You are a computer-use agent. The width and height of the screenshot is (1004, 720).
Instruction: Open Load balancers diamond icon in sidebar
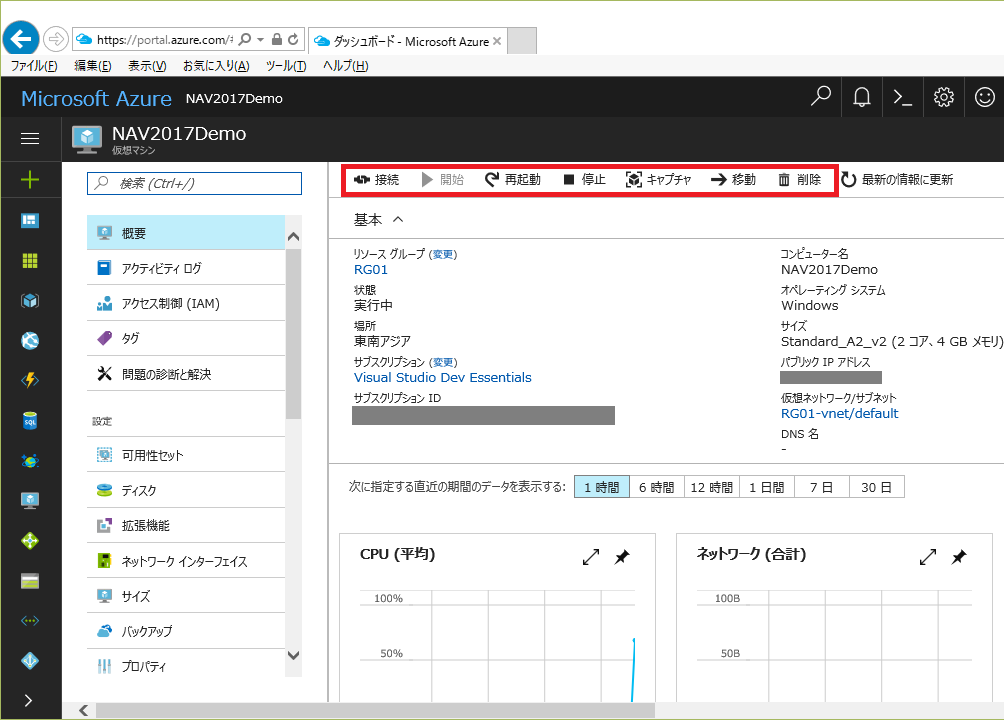(30, 541)
